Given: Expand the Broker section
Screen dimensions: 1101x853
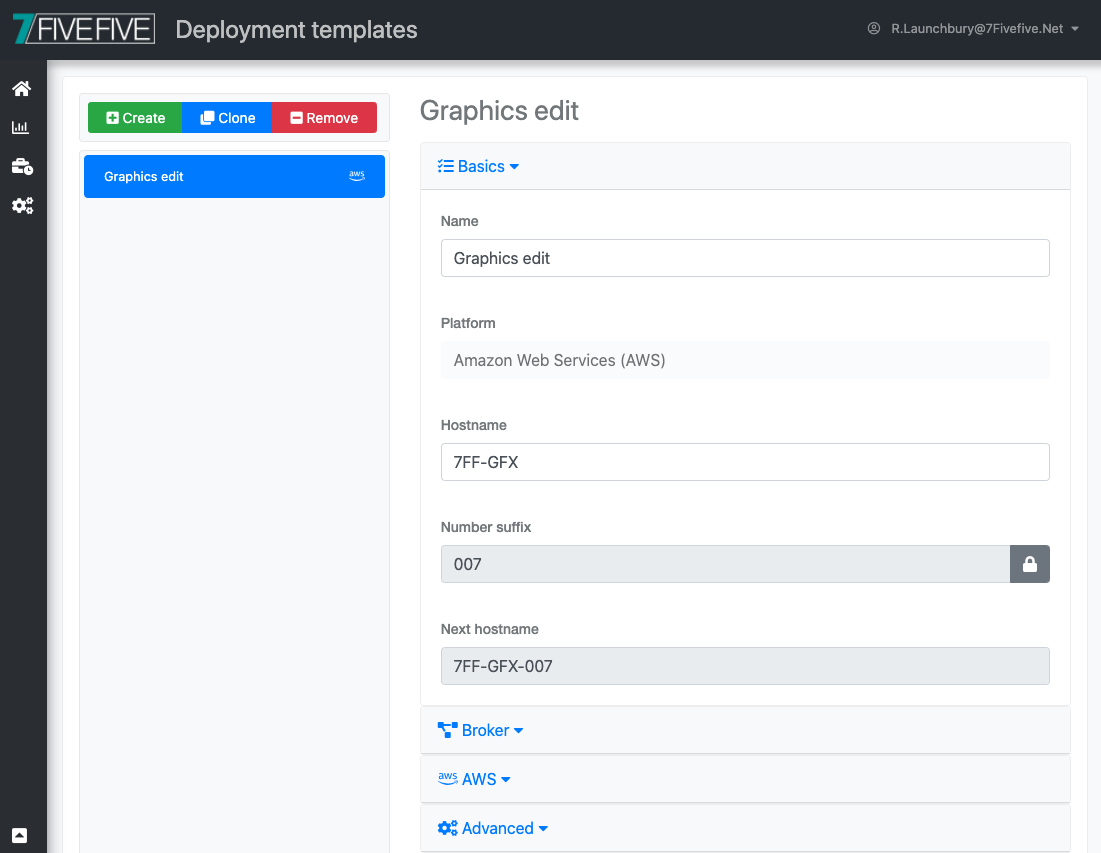Looking at the screenshot, I should point(481,729).
